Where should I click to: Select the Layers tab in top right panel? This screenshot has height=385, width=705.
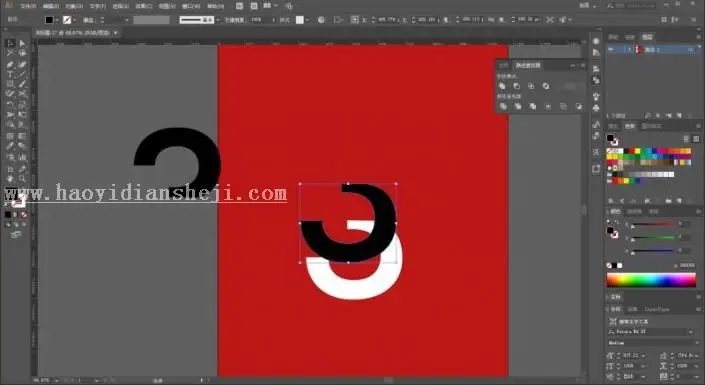coord(647,37)
